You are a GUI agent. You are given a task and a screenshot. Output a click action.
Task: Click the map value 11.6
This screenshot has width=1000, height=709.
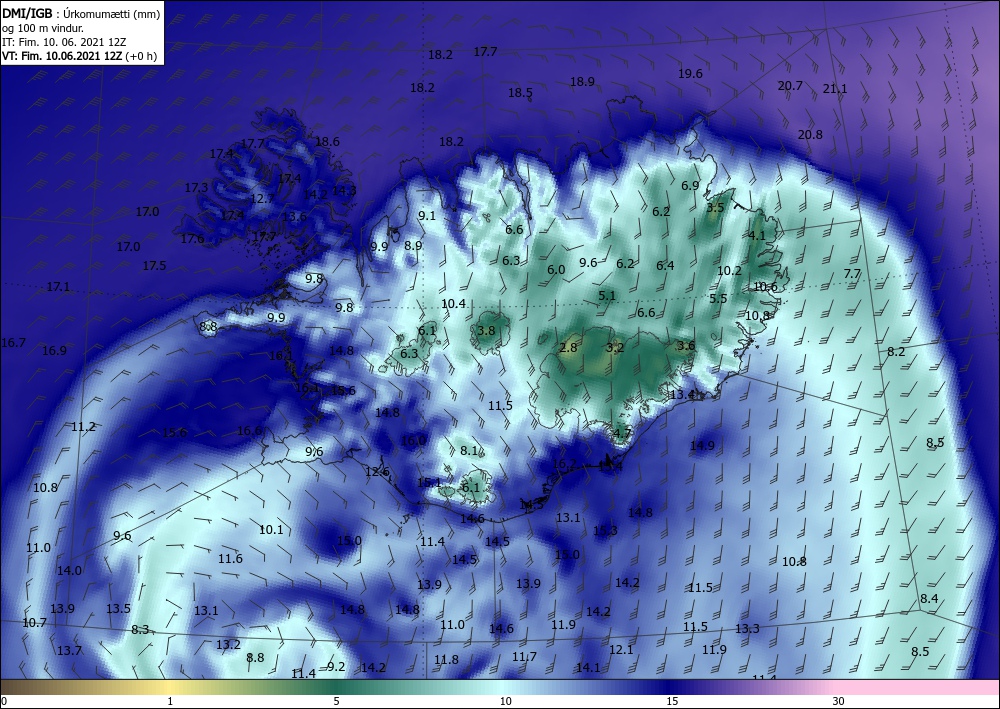(230, 559)
